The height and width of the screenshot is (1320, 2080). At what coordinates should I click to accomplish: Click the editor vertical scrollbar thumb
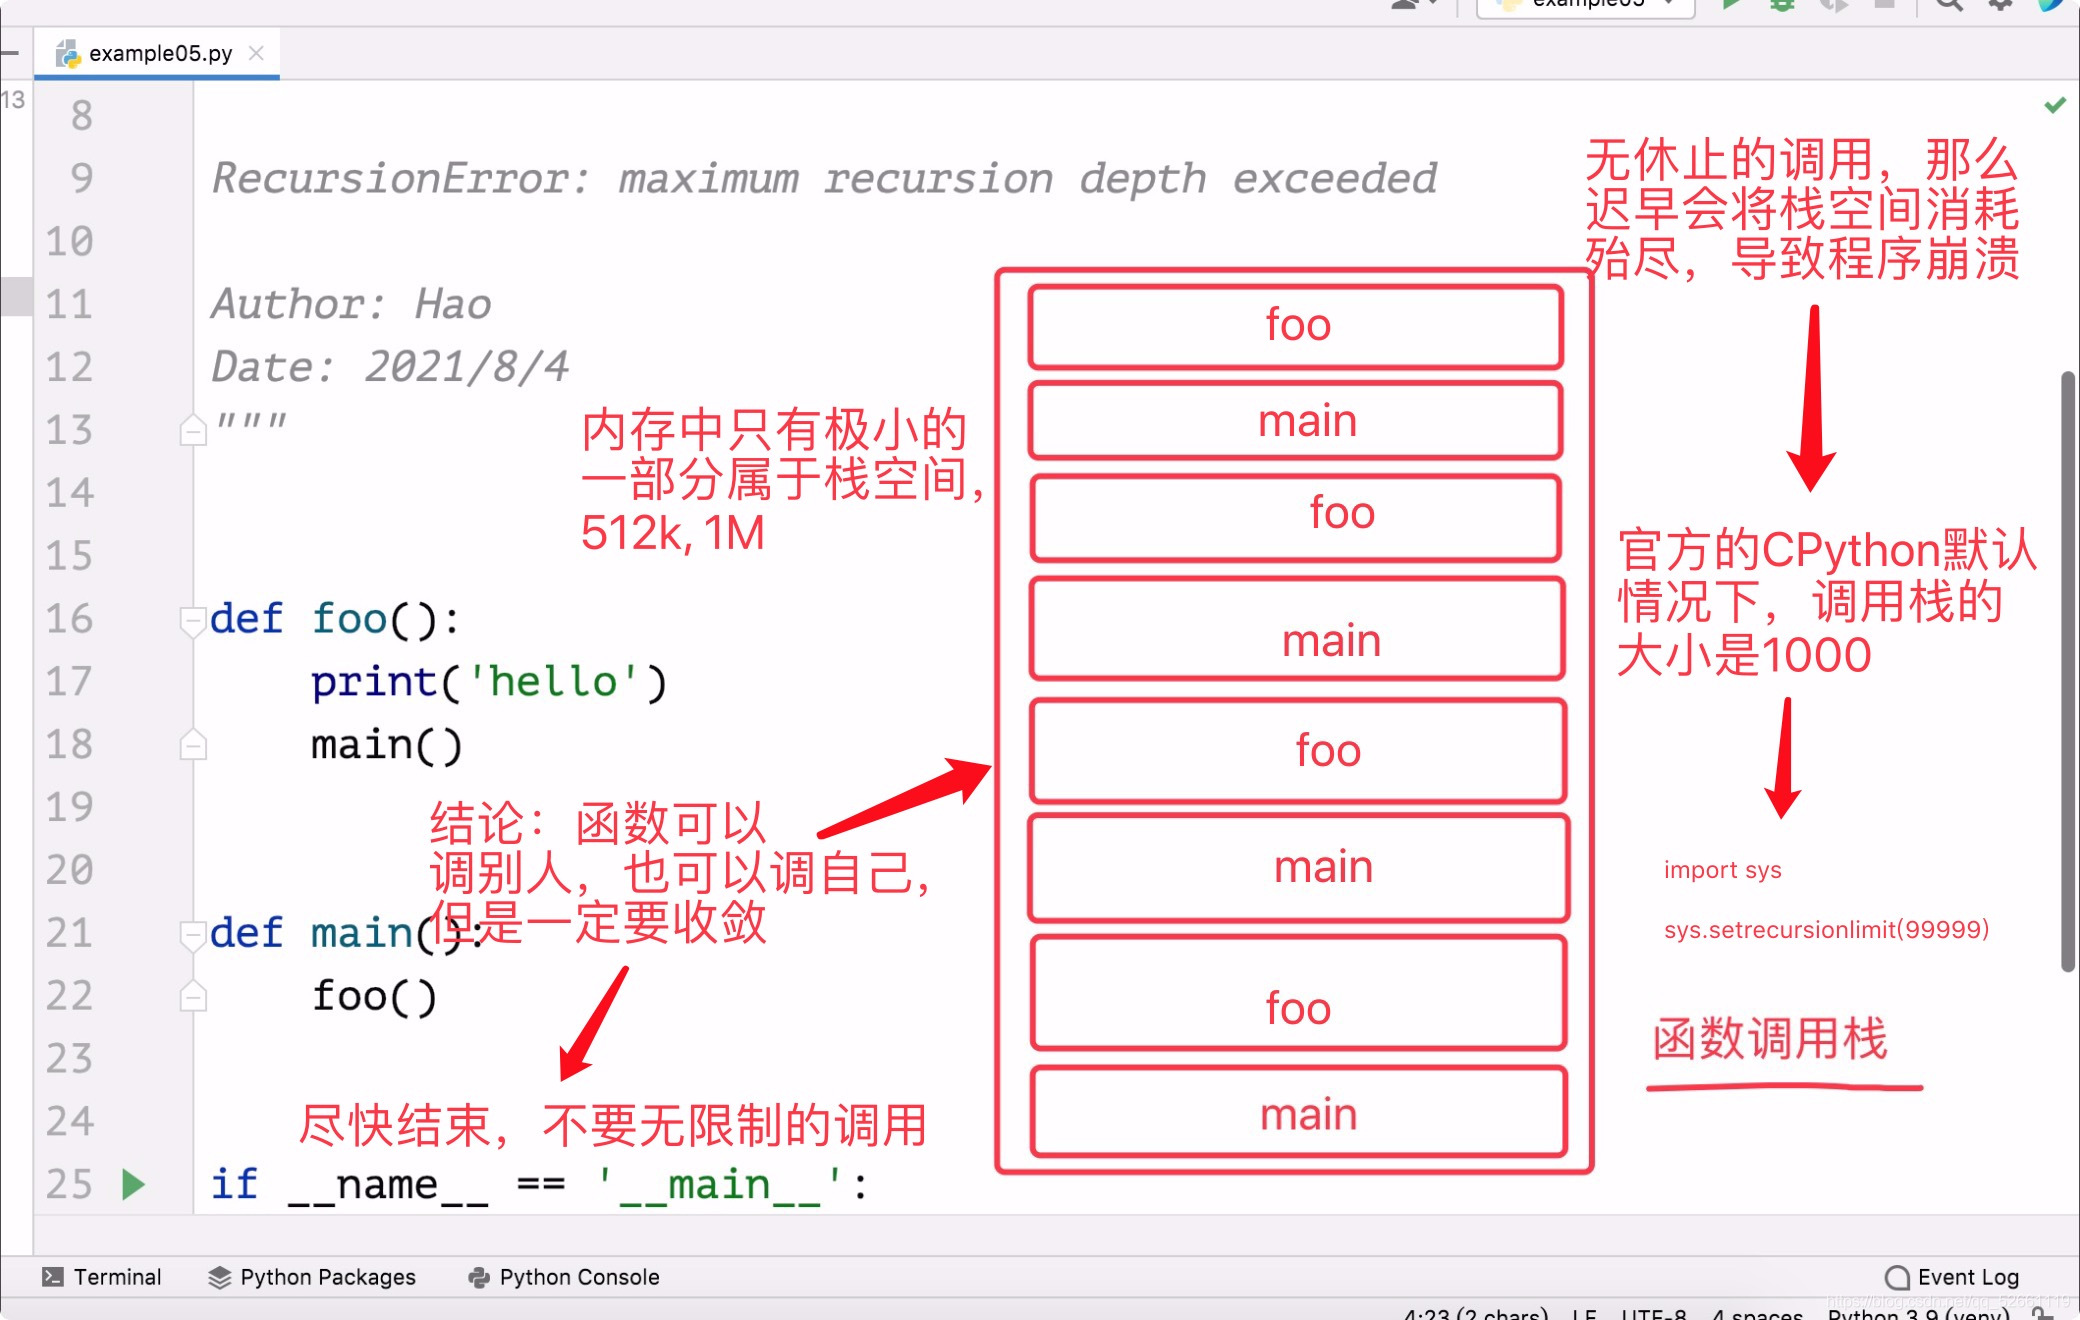[2067, 670]
